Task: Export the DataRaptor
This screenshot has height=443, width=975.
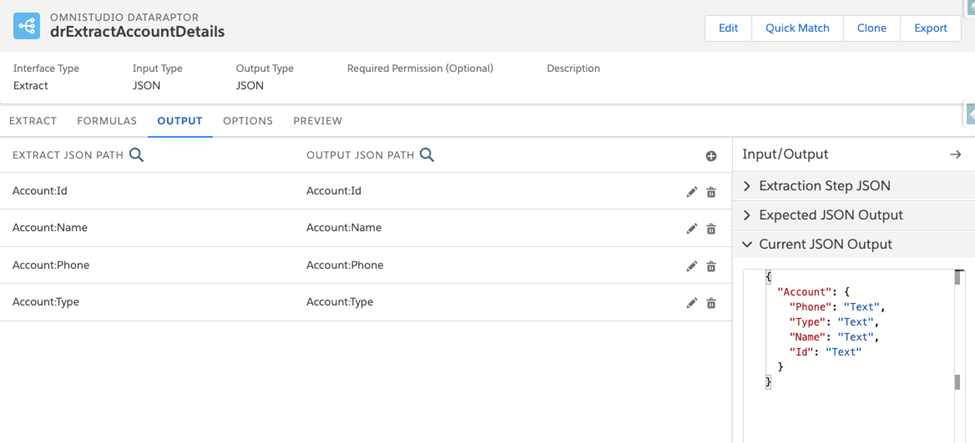Action: pyautogui.click(x=931, y=28)
